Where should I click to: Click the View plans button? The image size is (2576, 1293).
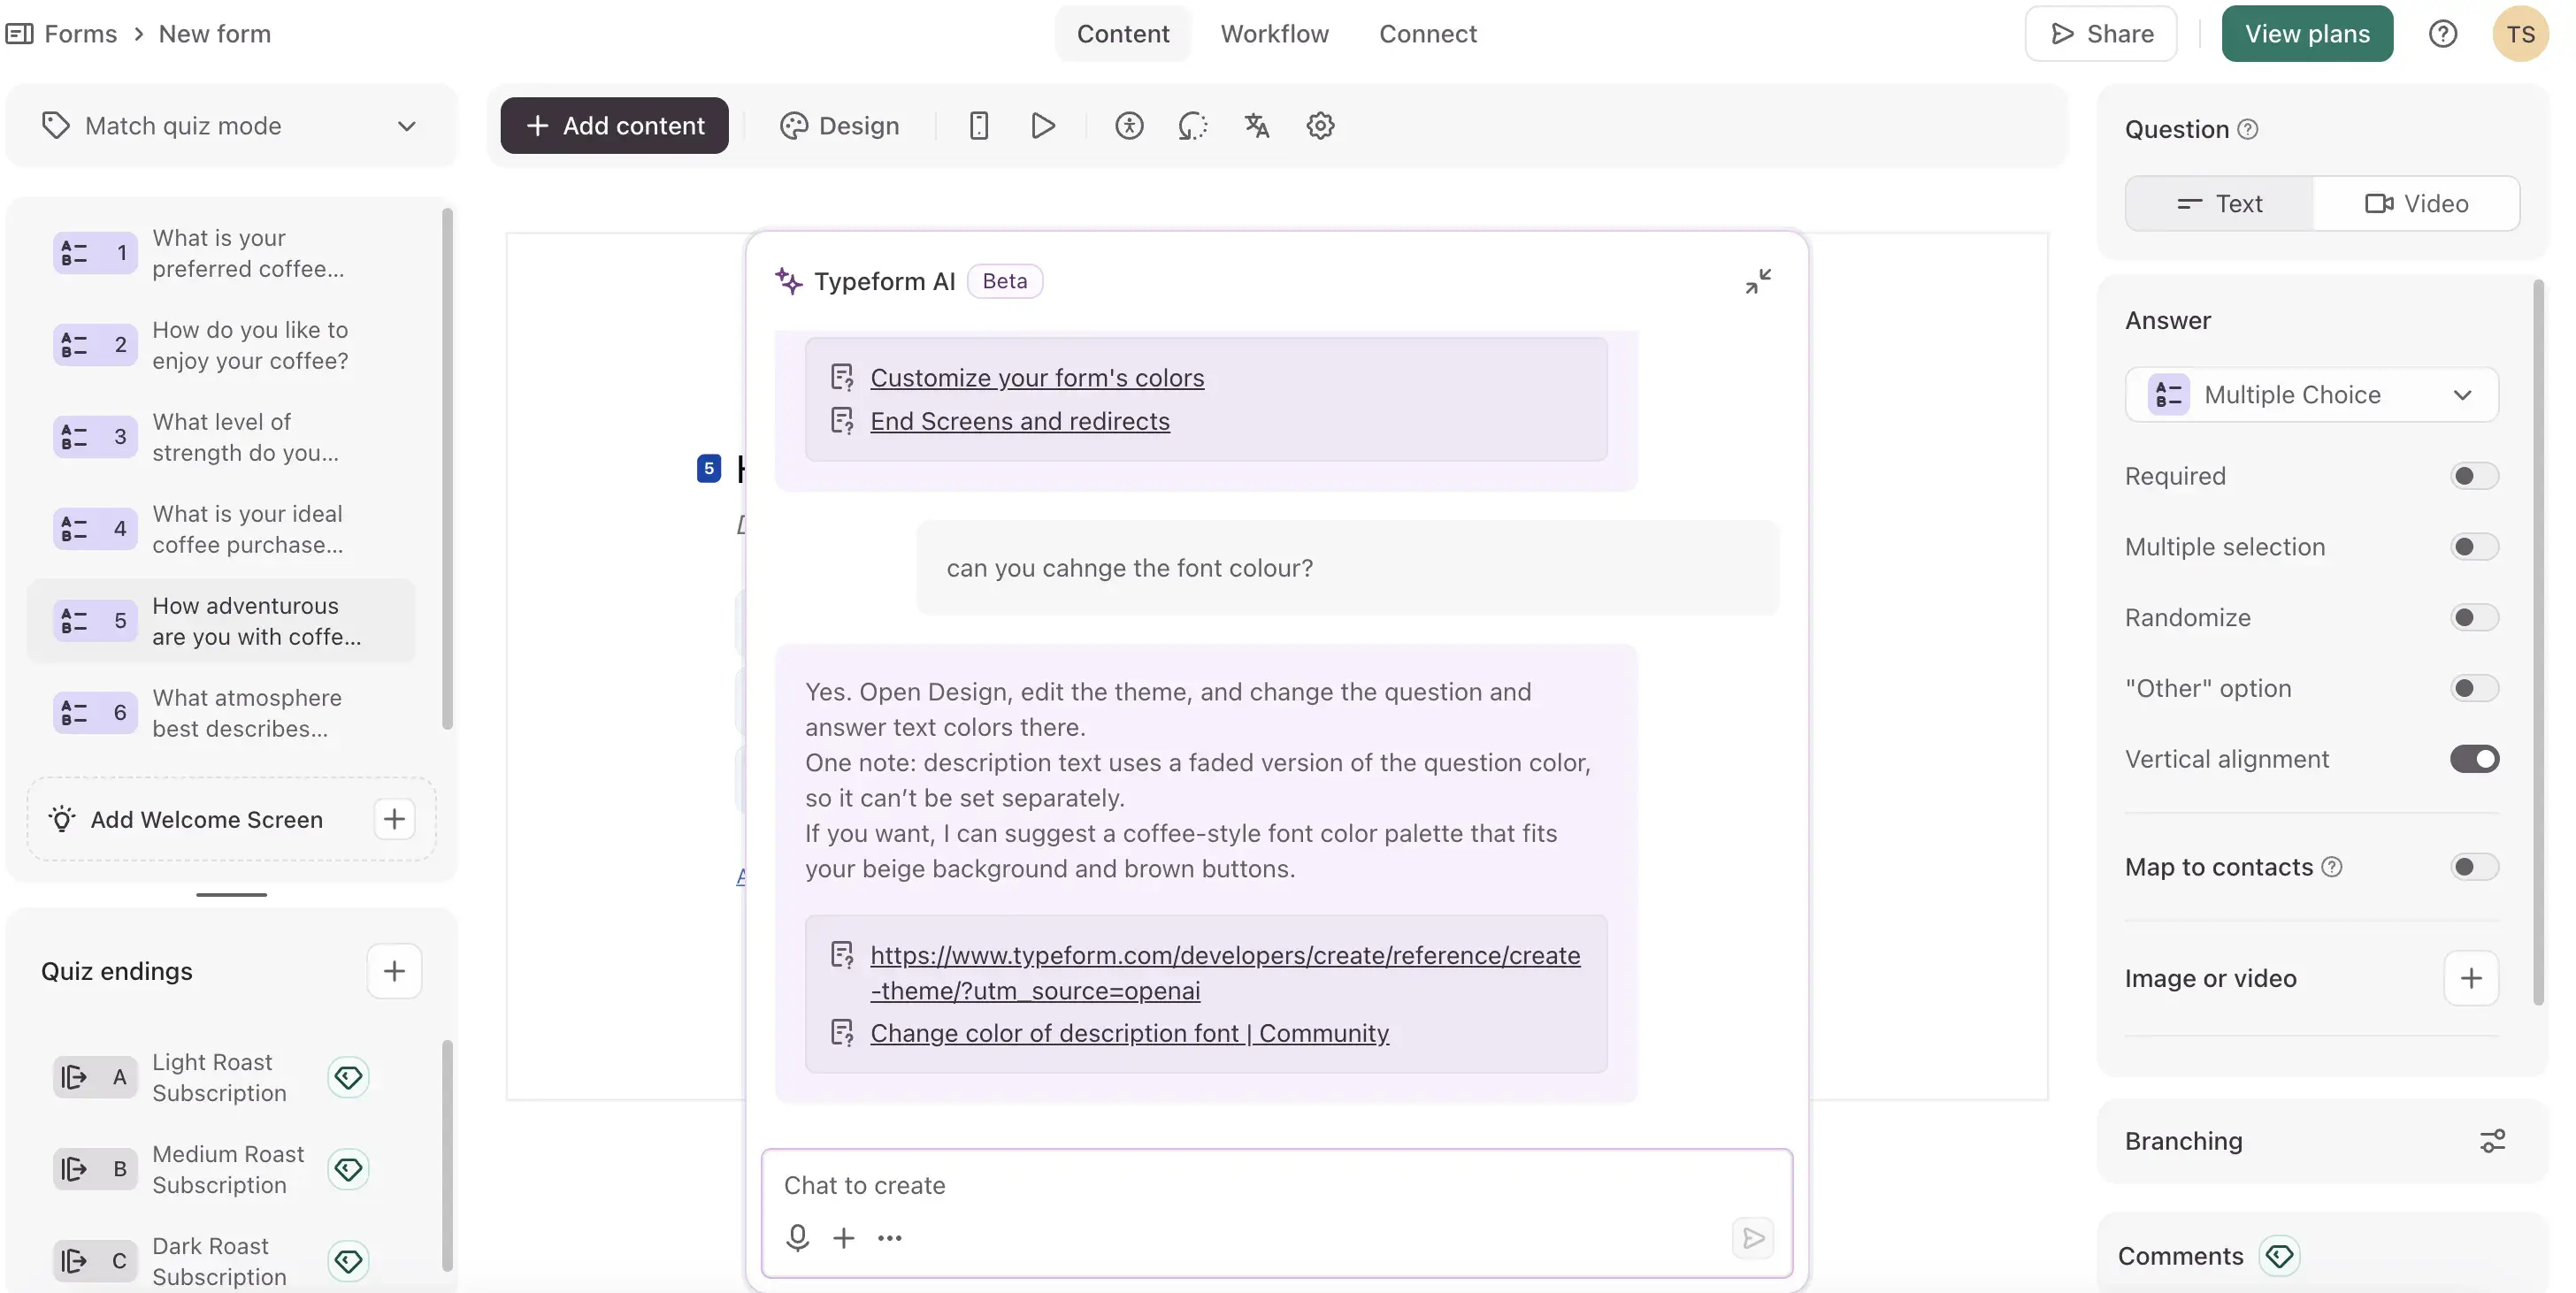pos(2307,33)
